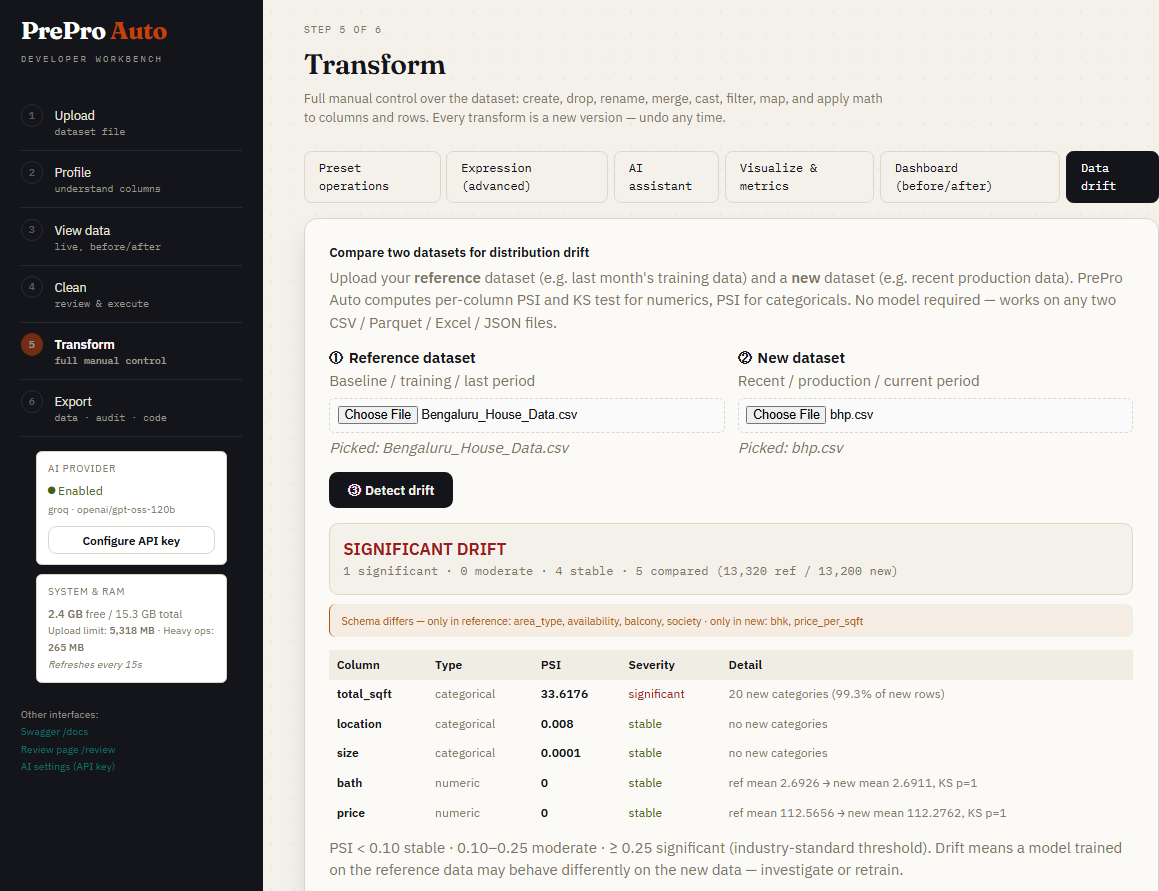Click the drift summary counts line
Image resolution: width=1159 pixels, height=891 pixels.
[620, 572]
